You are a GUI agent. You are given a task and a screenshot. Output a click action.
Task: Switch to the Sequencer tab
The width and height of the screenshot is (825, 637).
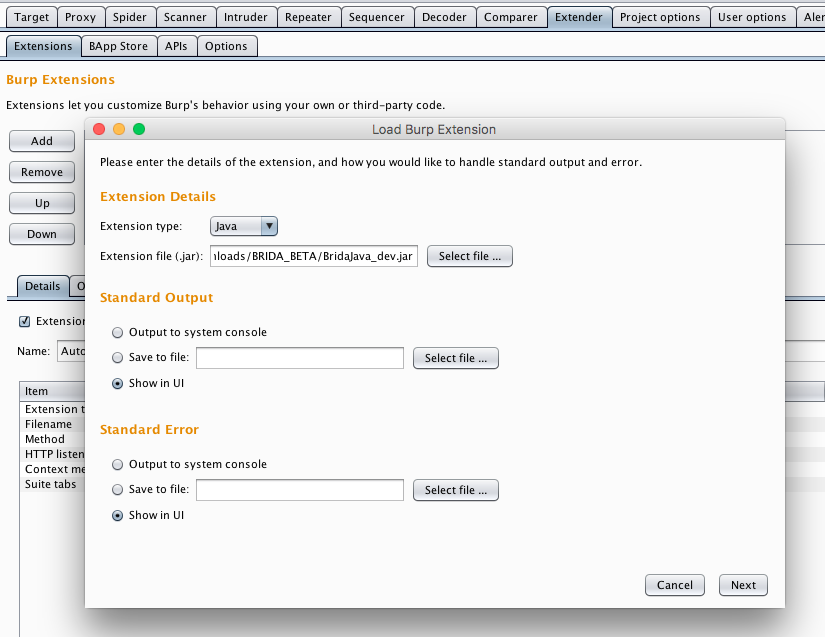click(377, 16)
